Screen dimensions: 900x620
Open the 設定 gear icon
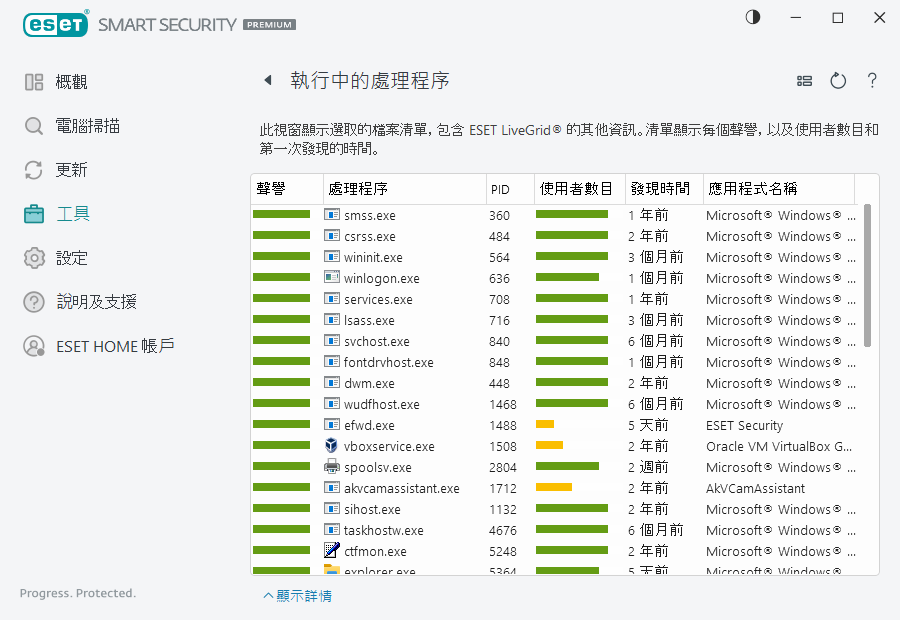click(x=34, y=258)
